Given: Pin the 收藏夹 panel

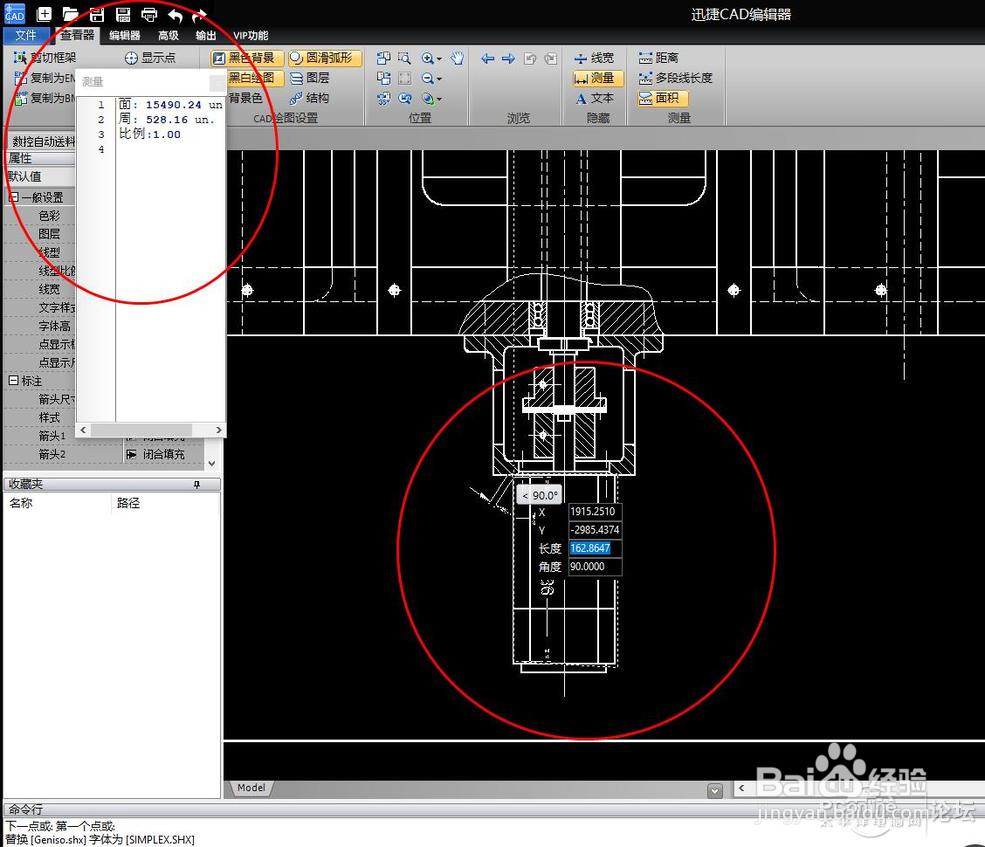Looking at the screenshot, I should [x=197, y=484].
